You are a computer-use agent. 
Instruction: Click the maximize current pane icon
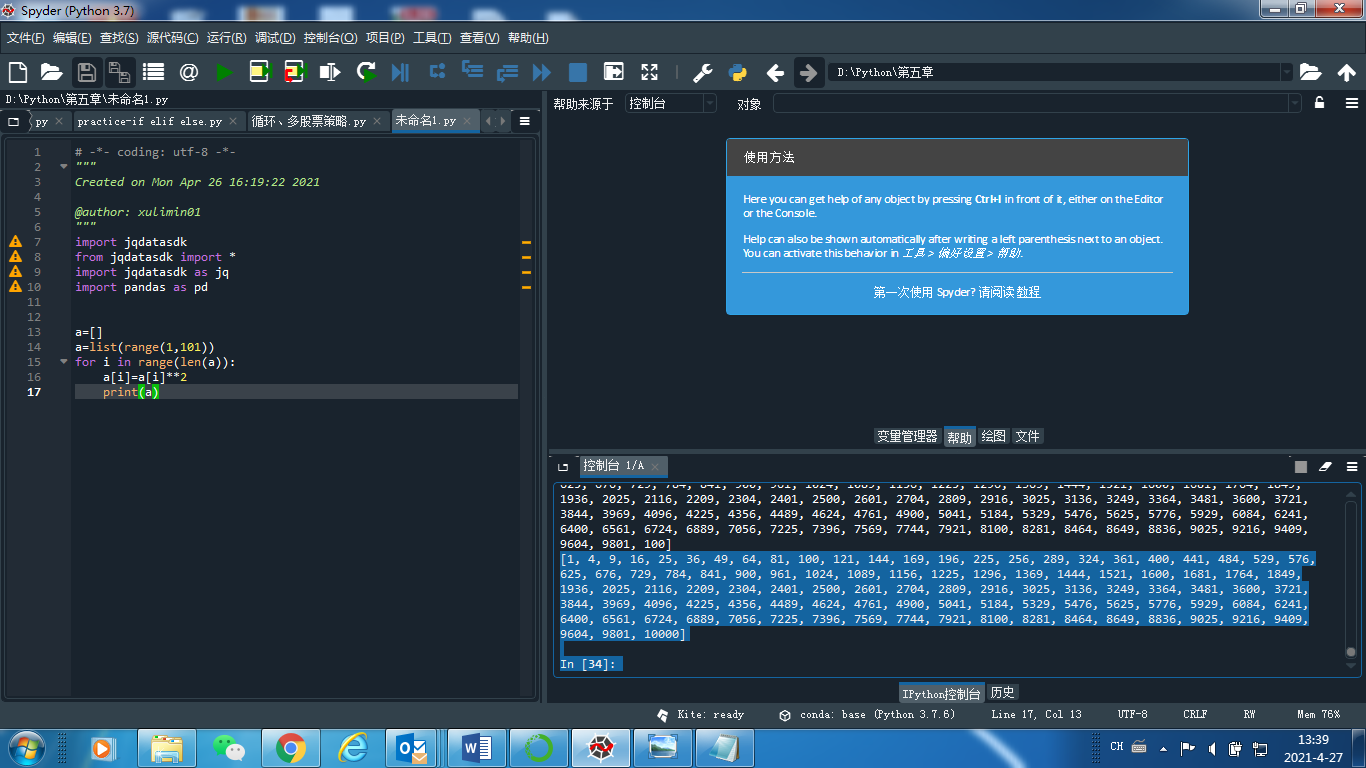pyautogui.click(x=649, y=72)
